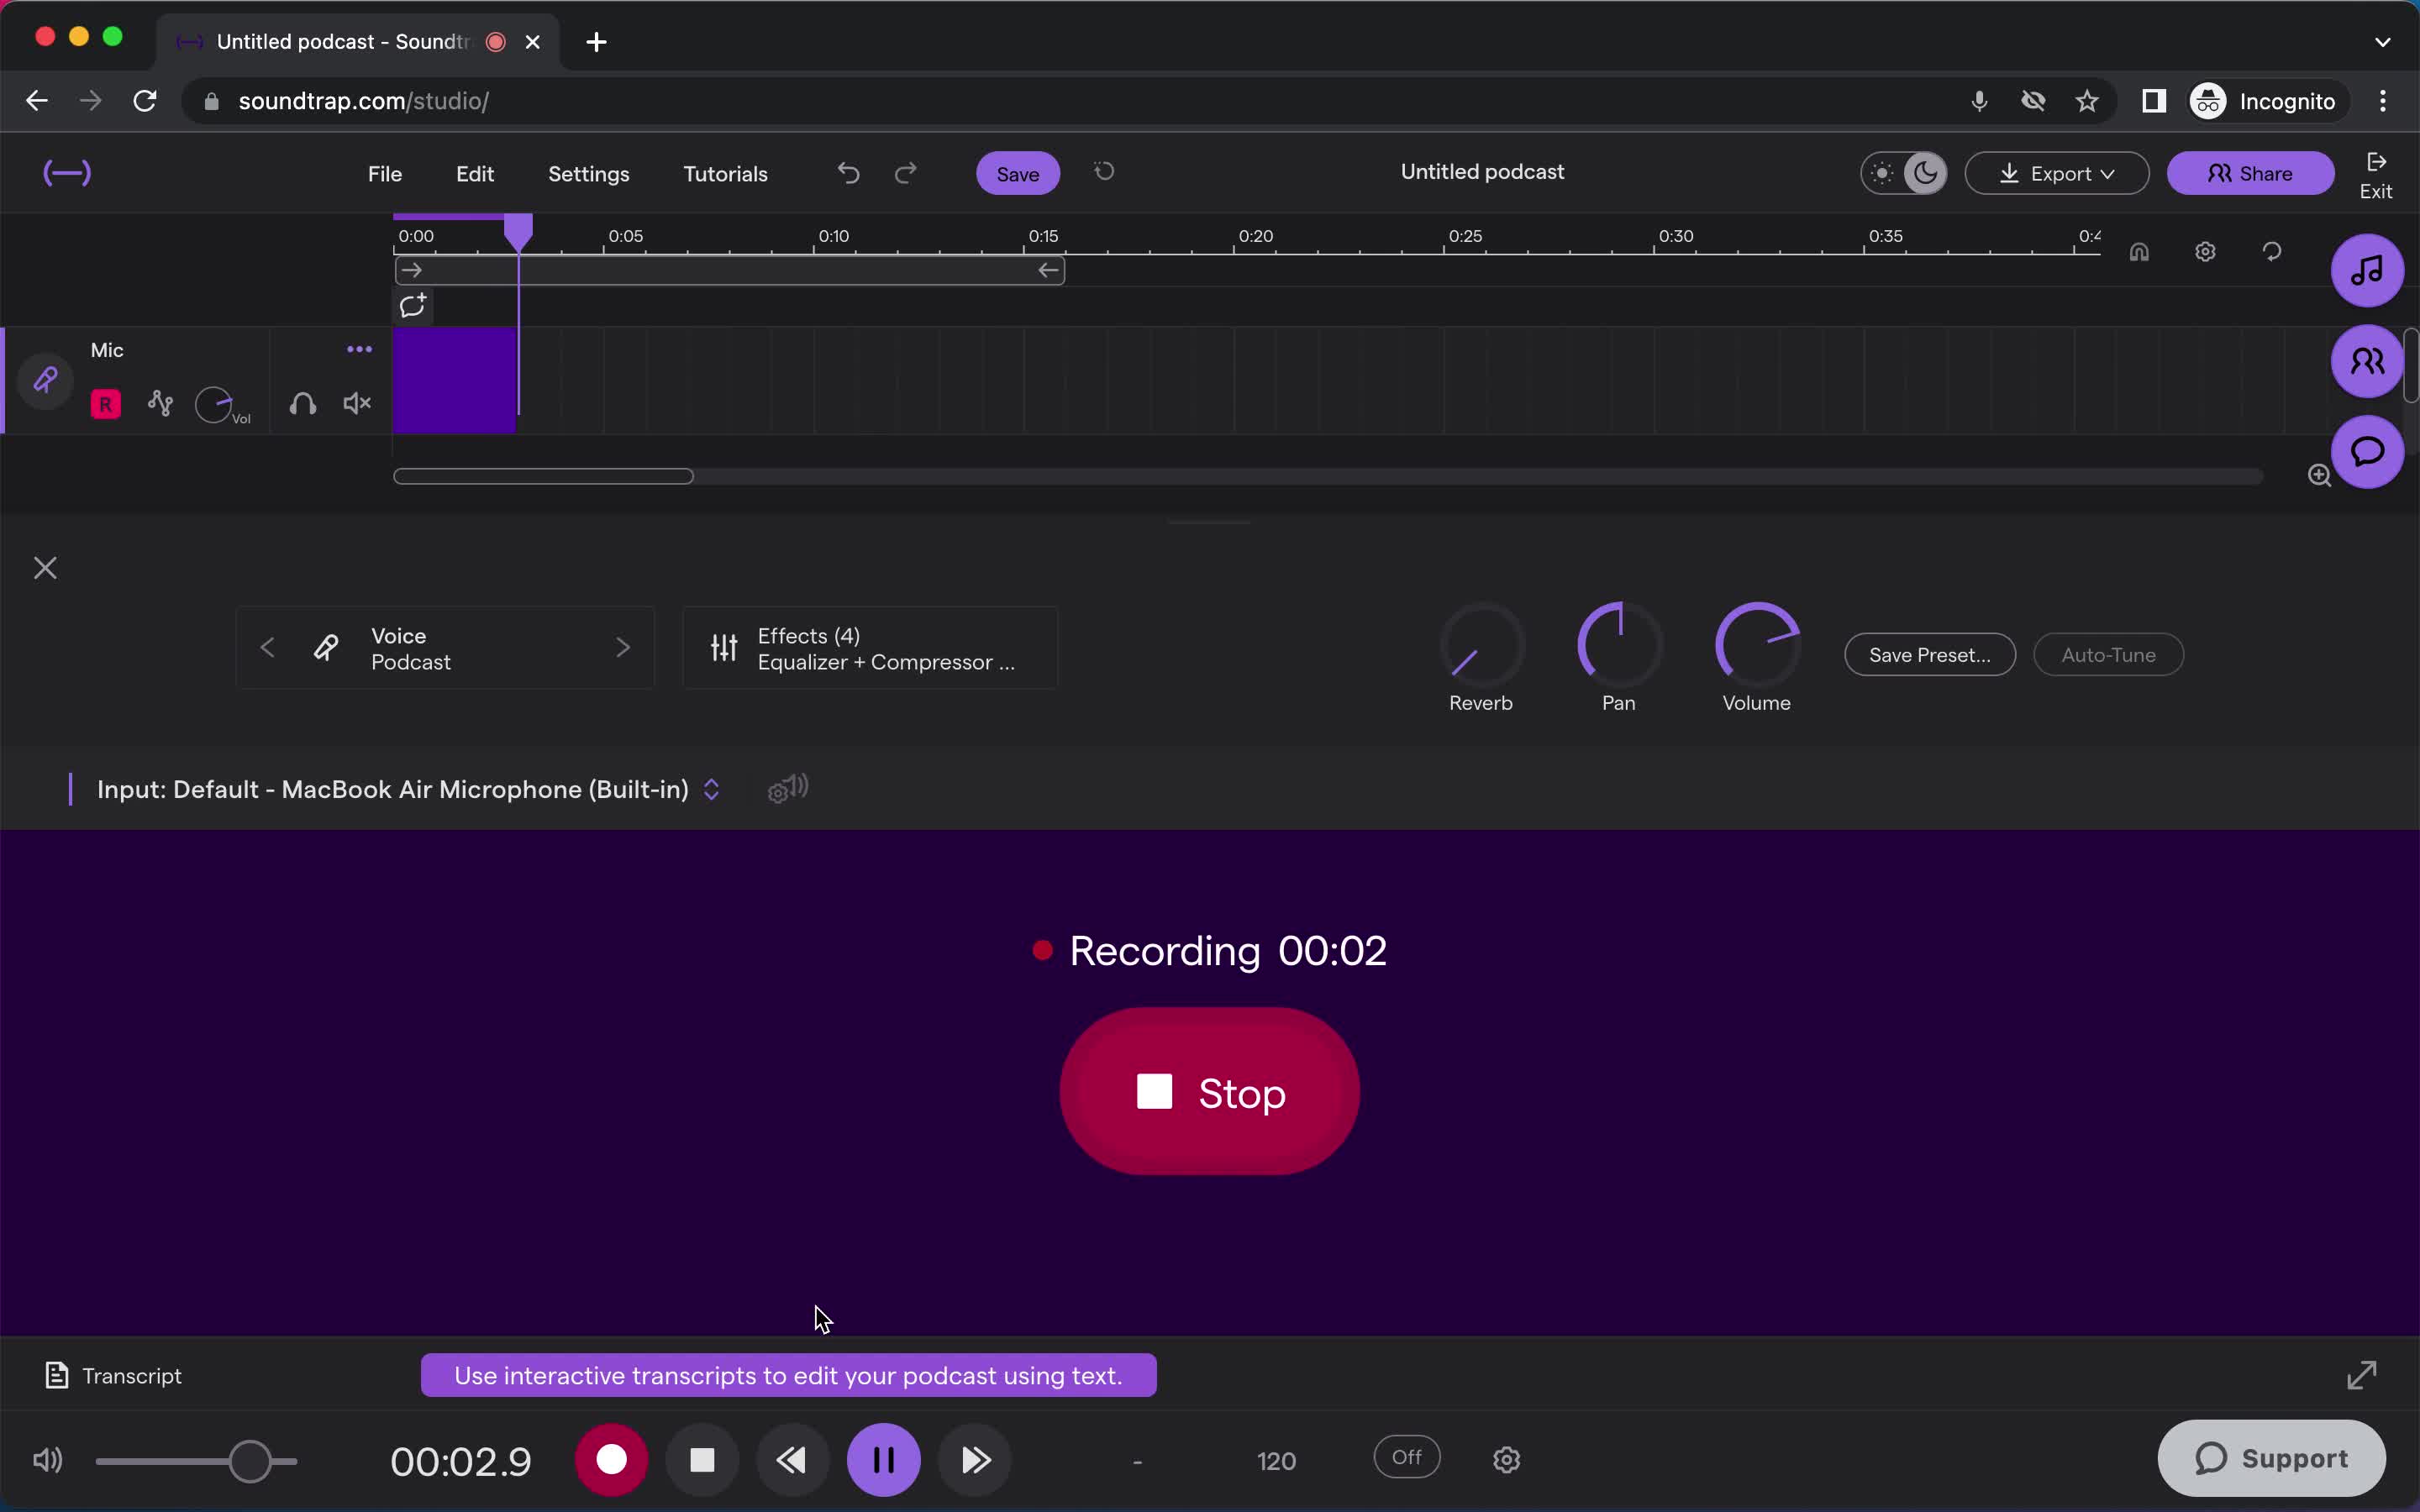Open the Settings menu

pos(587,172)
